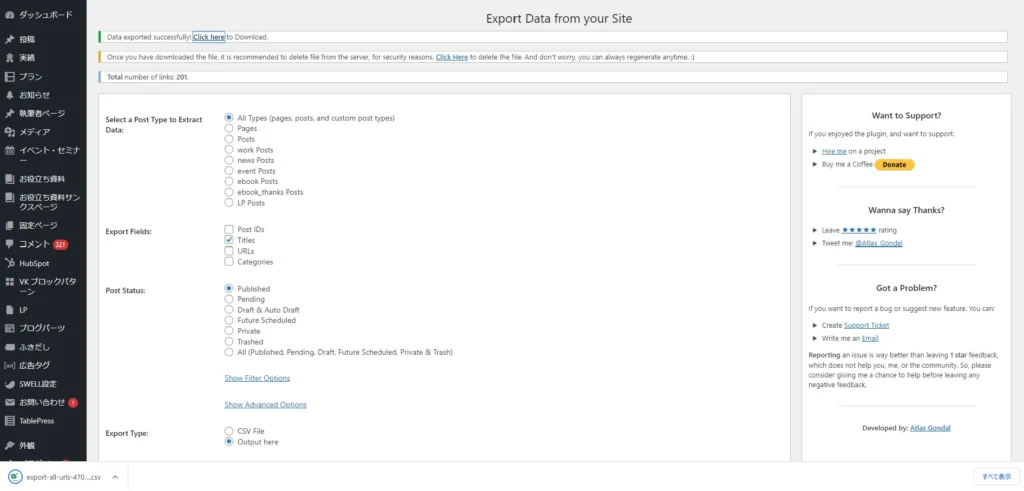Click the 実績 sidebar icon
The image size is (1024, 491).
pyautogui.click(x=9, y=57)
